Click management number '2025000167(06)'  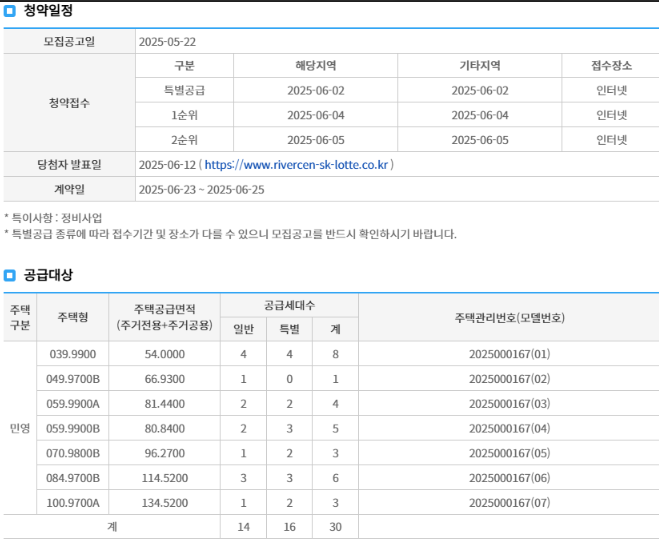click(509, 478)
